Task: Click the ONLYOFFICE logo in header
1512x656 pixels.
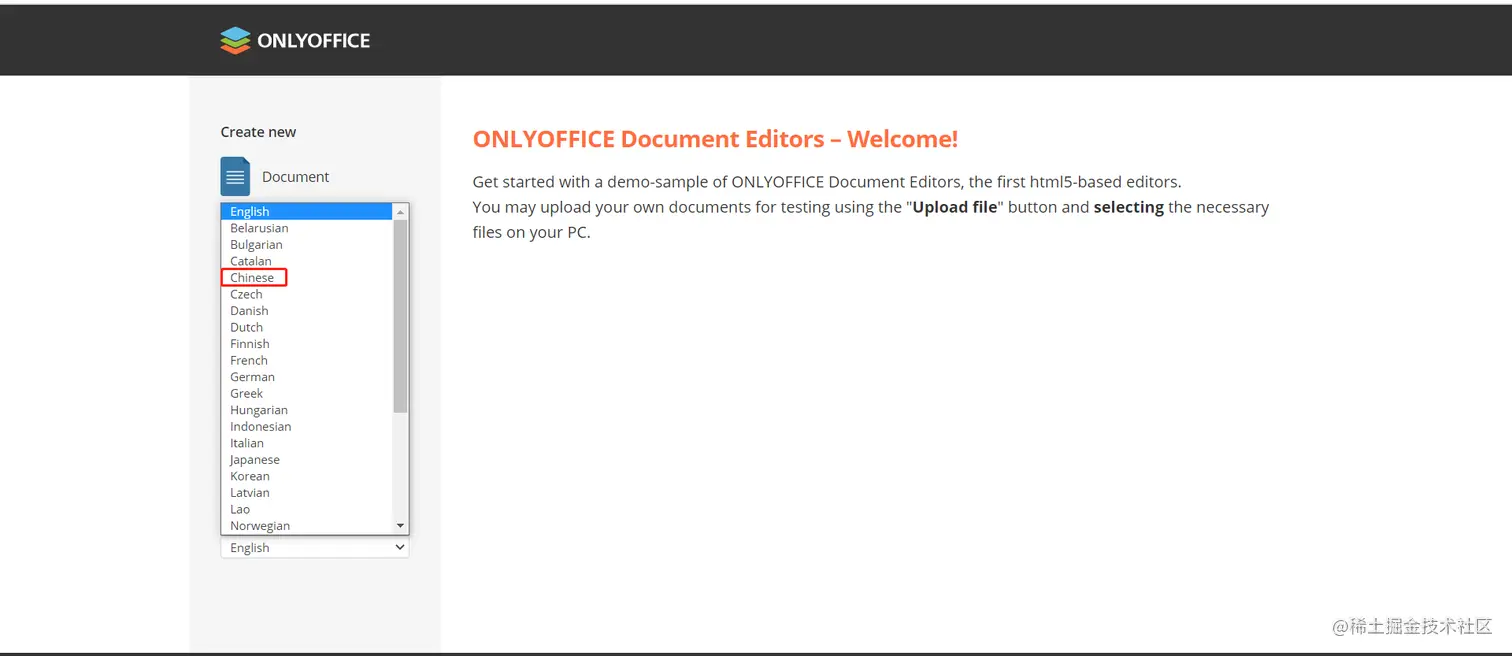Action: click(295, 40)
